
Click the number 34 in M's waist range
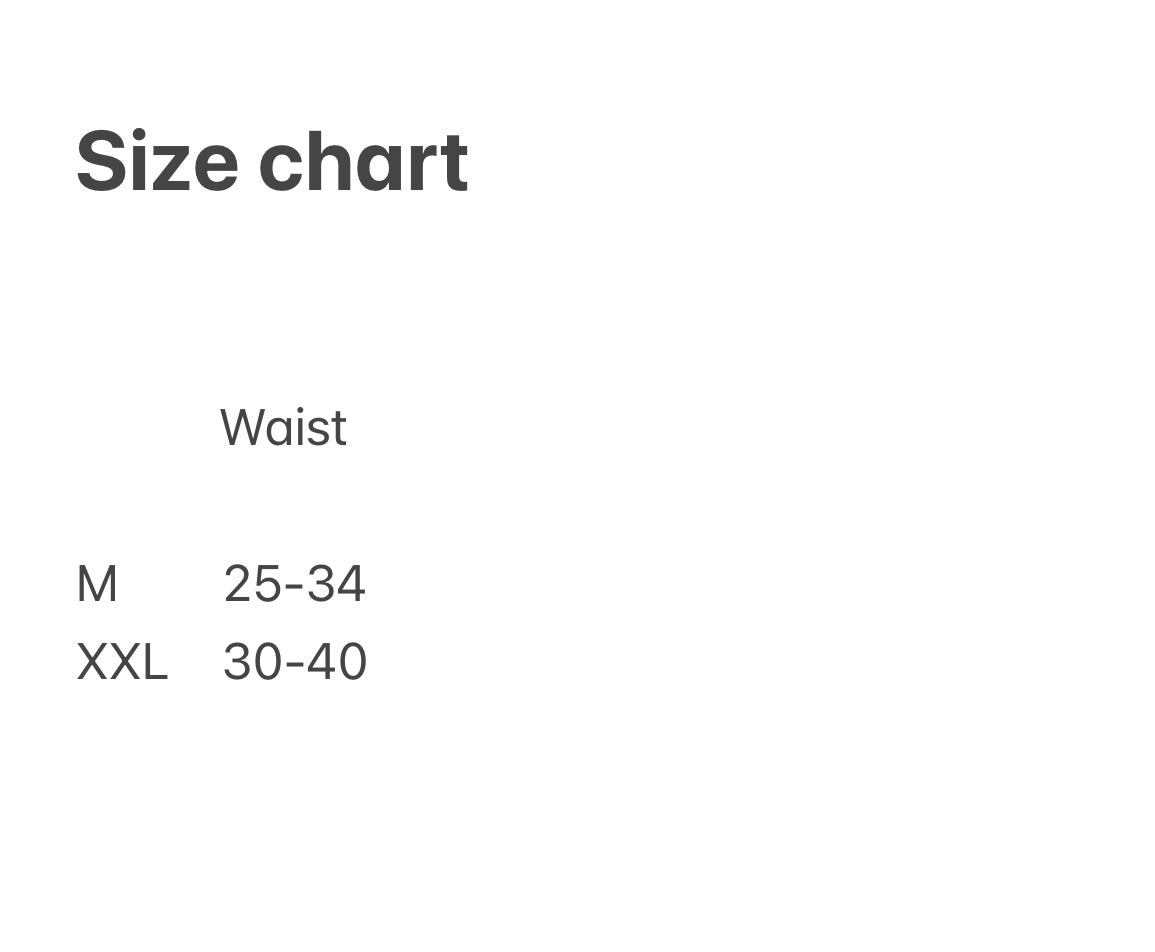pyautogui.click(x=336, y=584)
